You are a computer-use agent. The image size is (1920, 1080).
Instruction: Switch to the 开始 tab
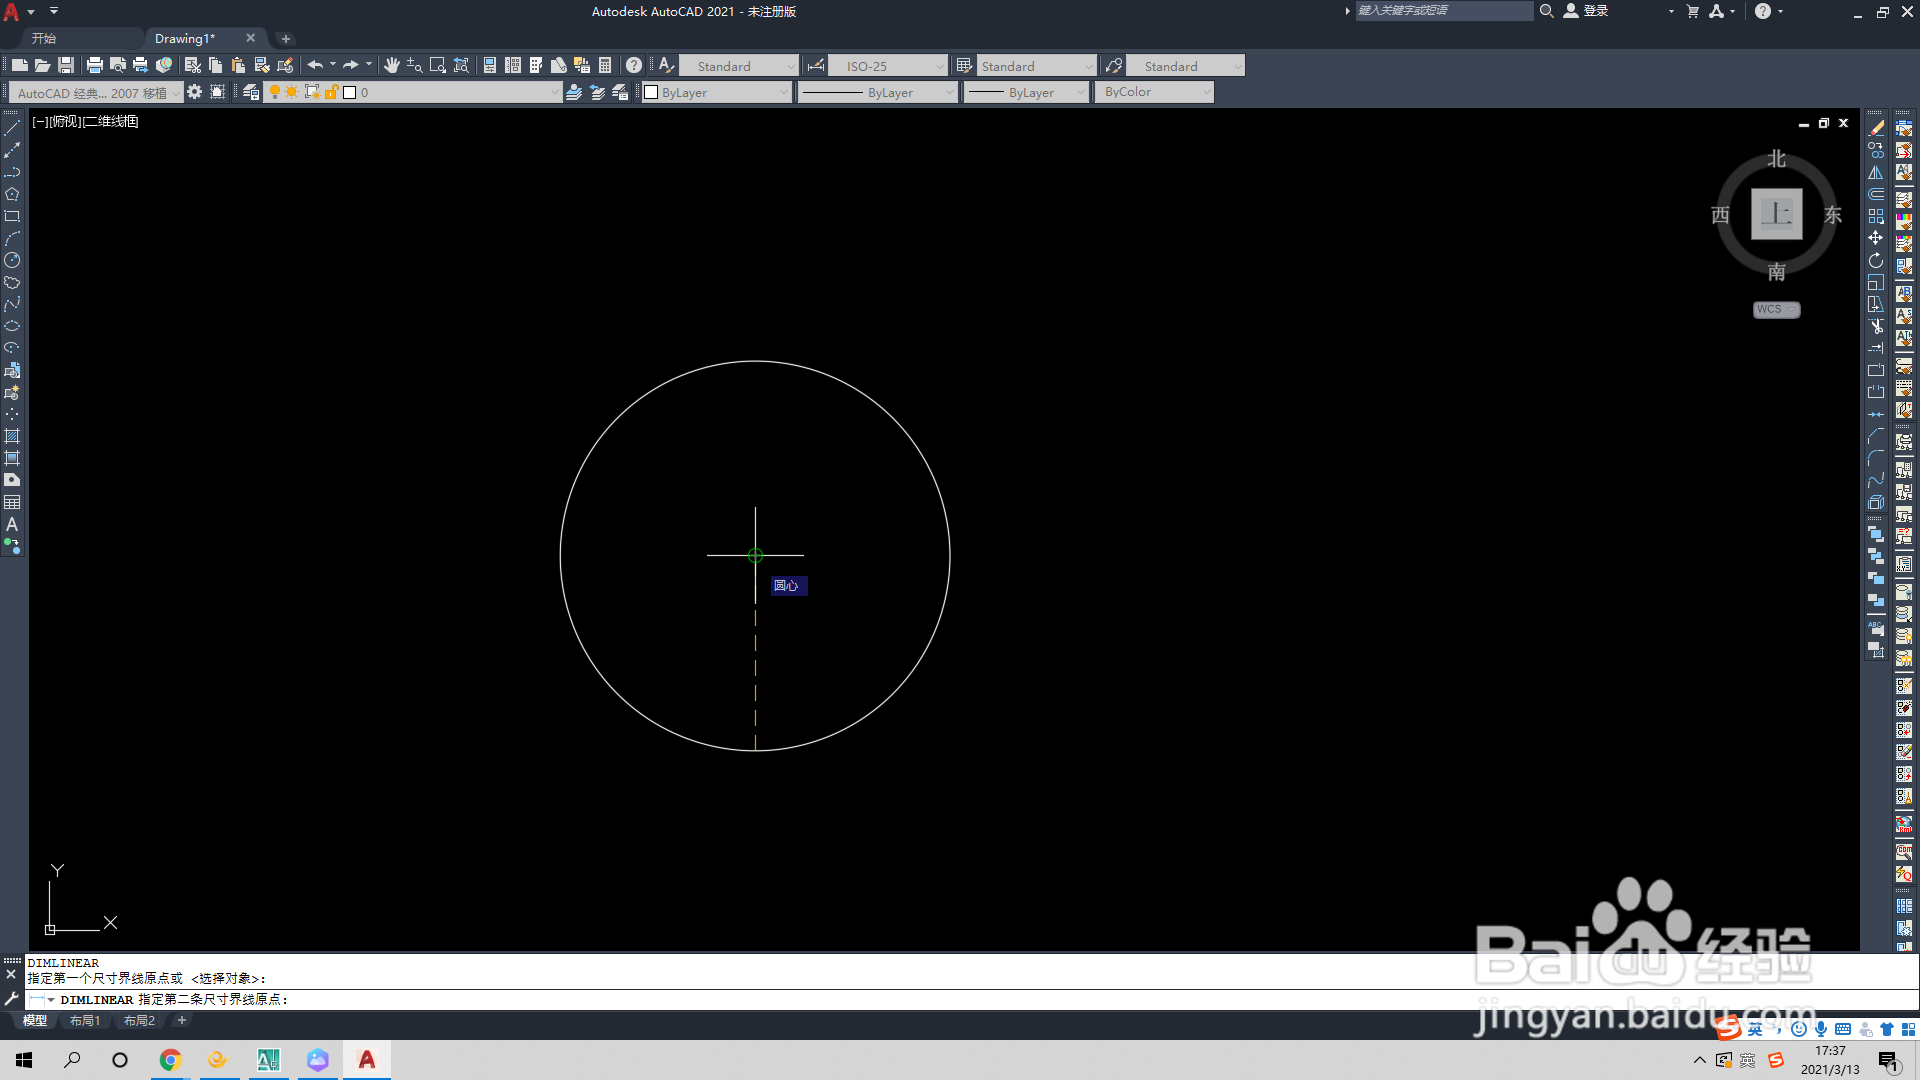[x=44, y=38]
